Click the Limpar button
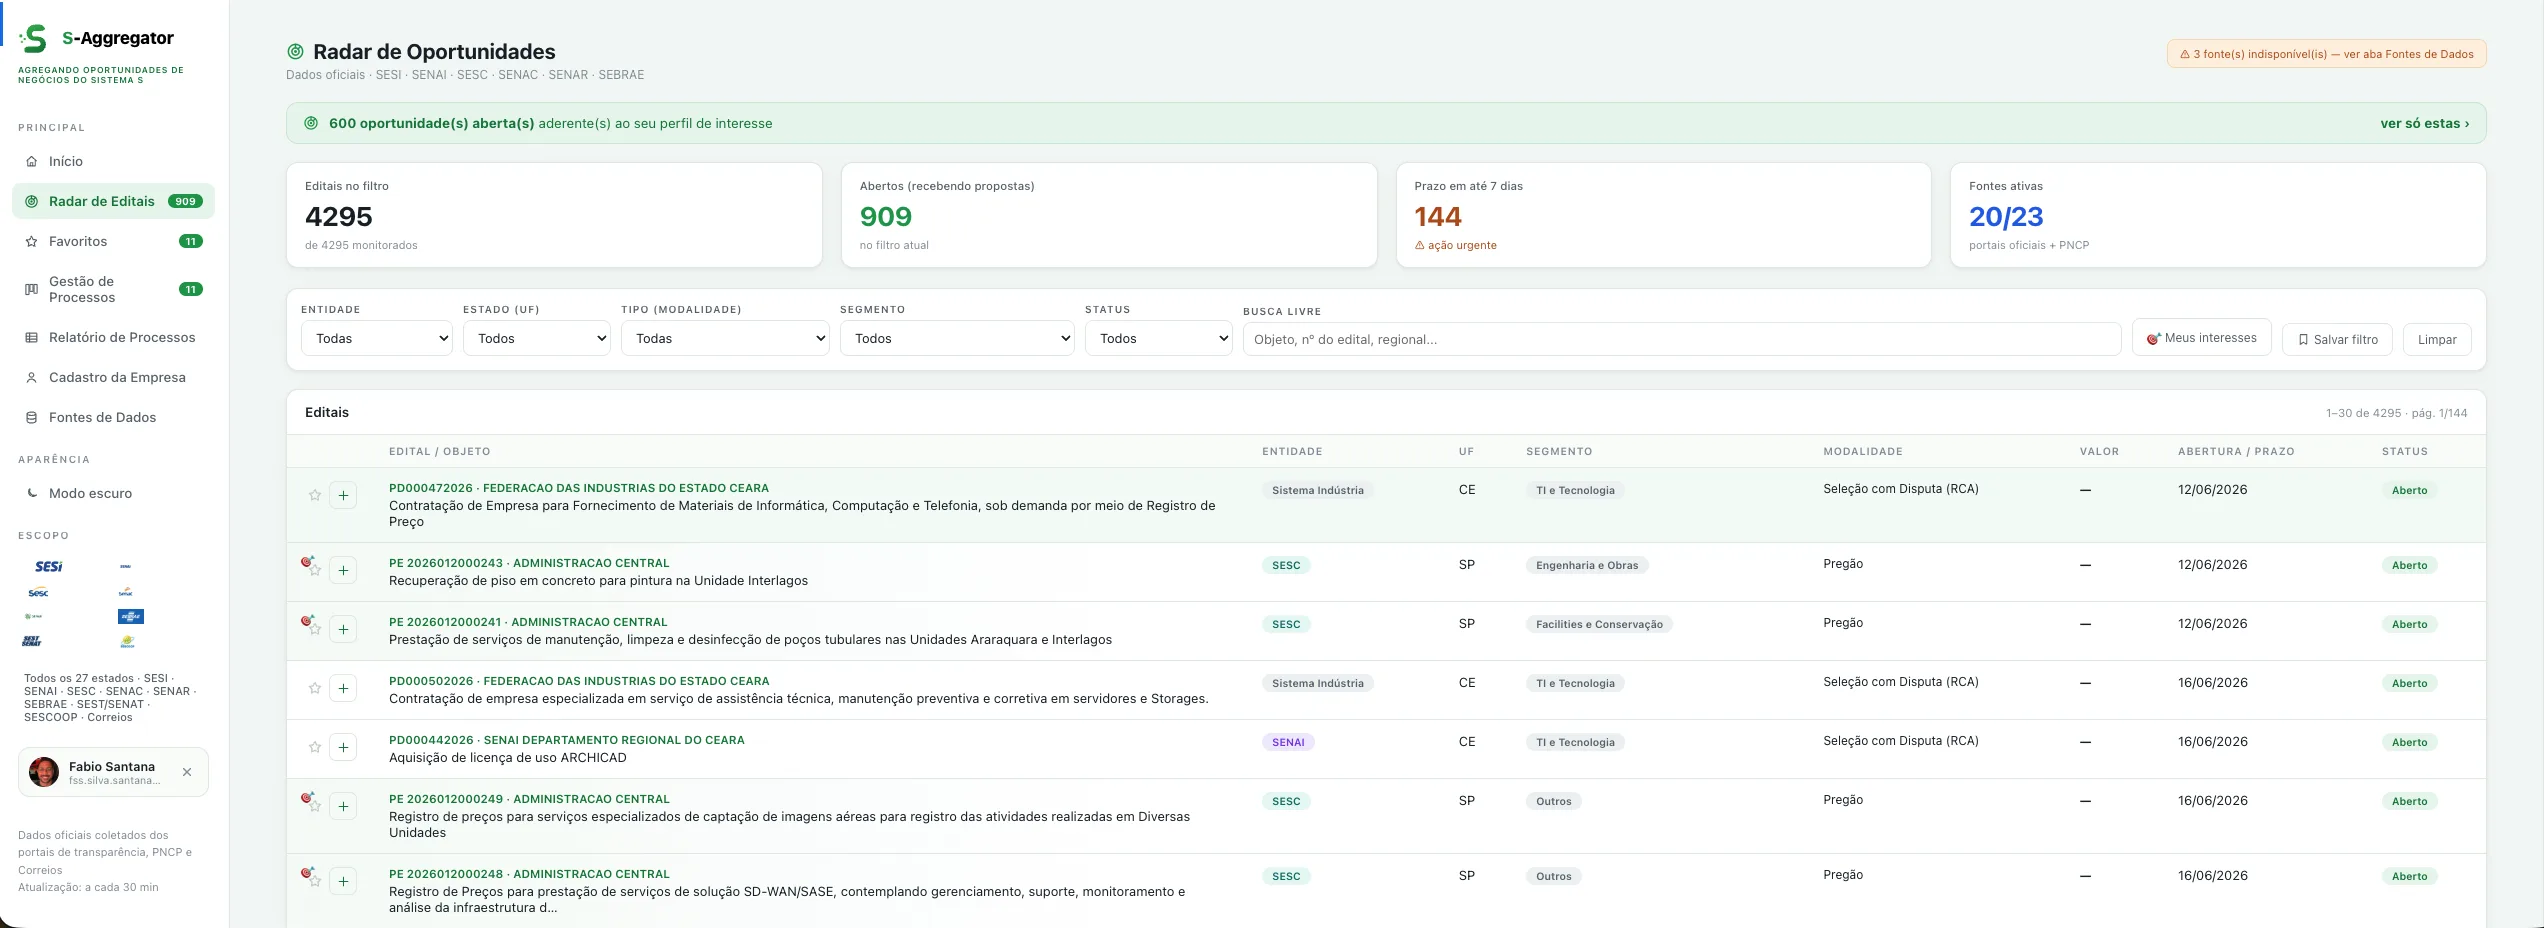 [2437, 339]
